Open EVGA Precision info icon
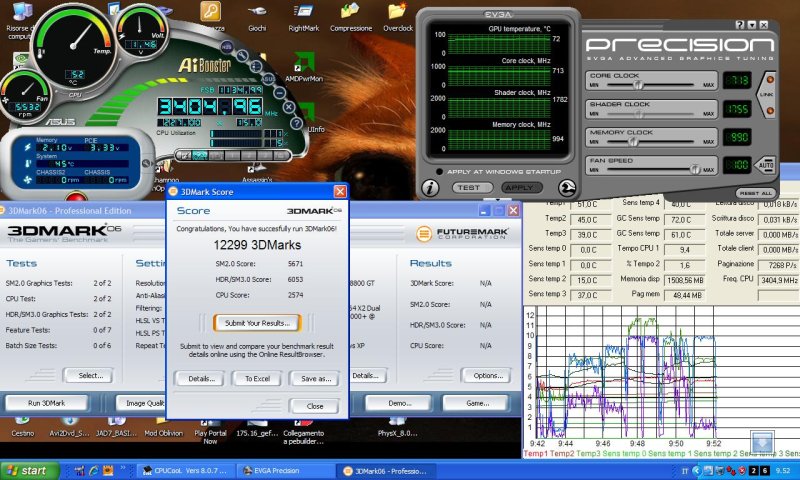800x480 pixels. pos(430,188)
